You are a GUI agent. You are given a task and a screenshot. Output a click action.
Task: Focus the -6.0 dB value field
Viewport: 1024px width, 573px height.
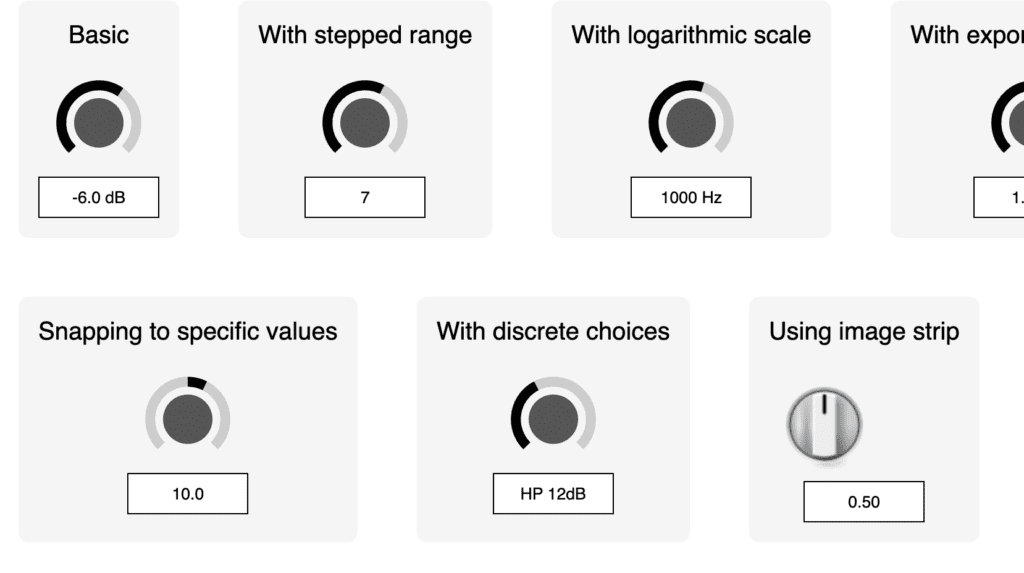(x=99, y=197)
